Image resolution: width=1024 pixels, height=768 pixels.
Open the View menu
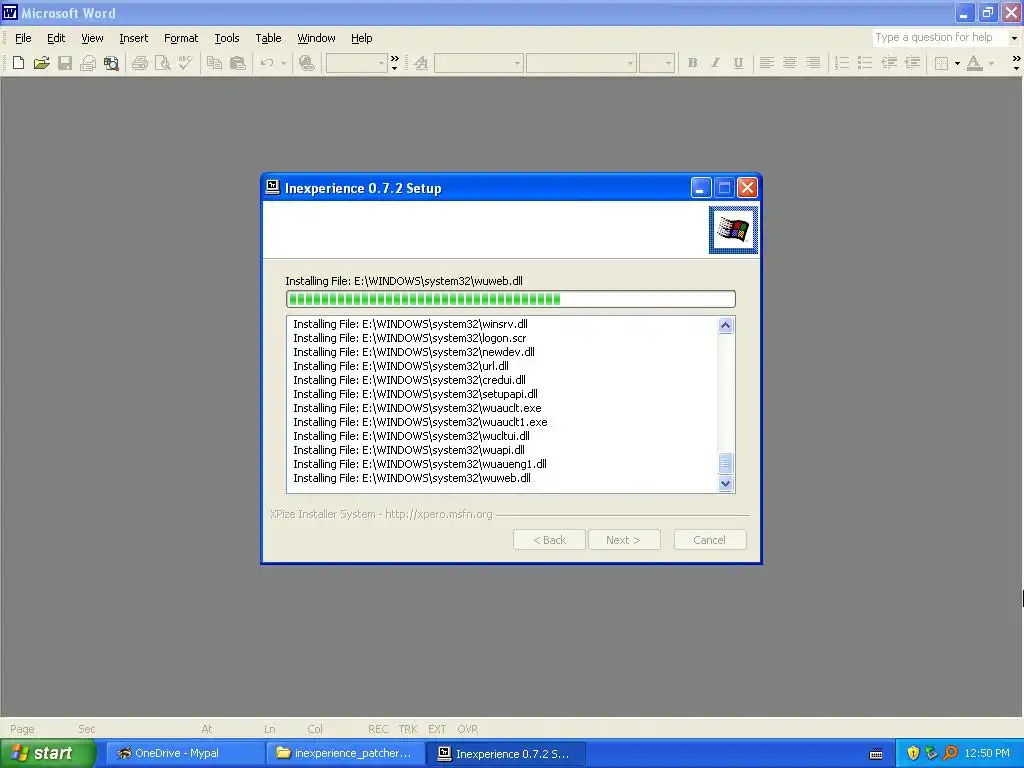(92, 38)
